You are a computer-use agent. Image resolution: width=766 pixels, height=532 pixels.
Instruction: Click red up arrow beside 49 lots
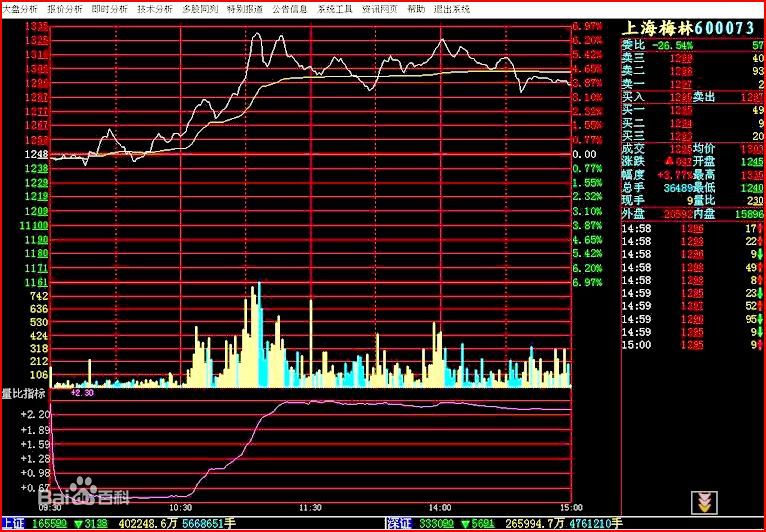click(x=761, y=267)
